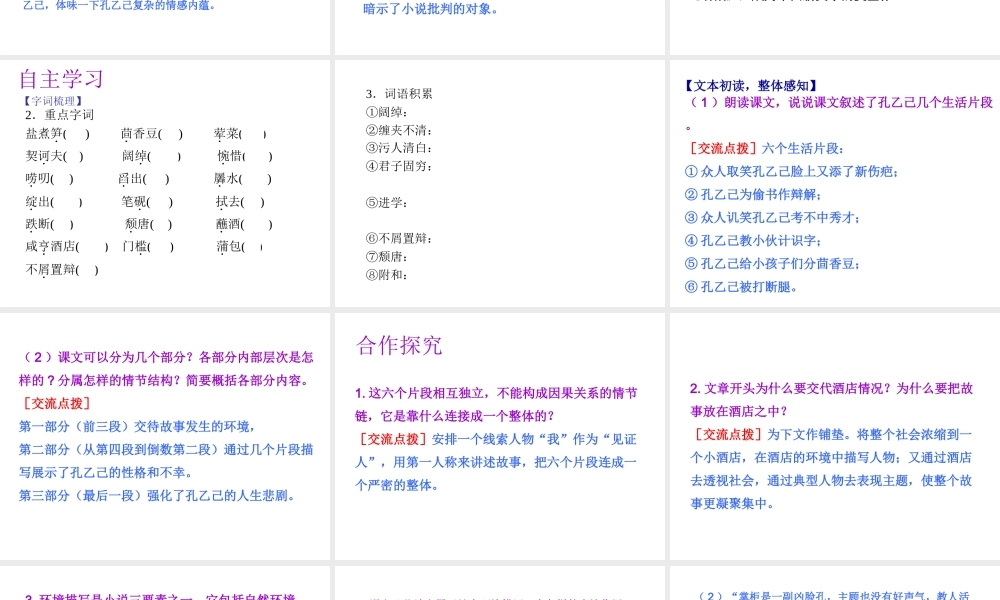Screen dimensions: 1000x600
Task: Click the 自主学习 heading
Action: click(x=61, y=79)
